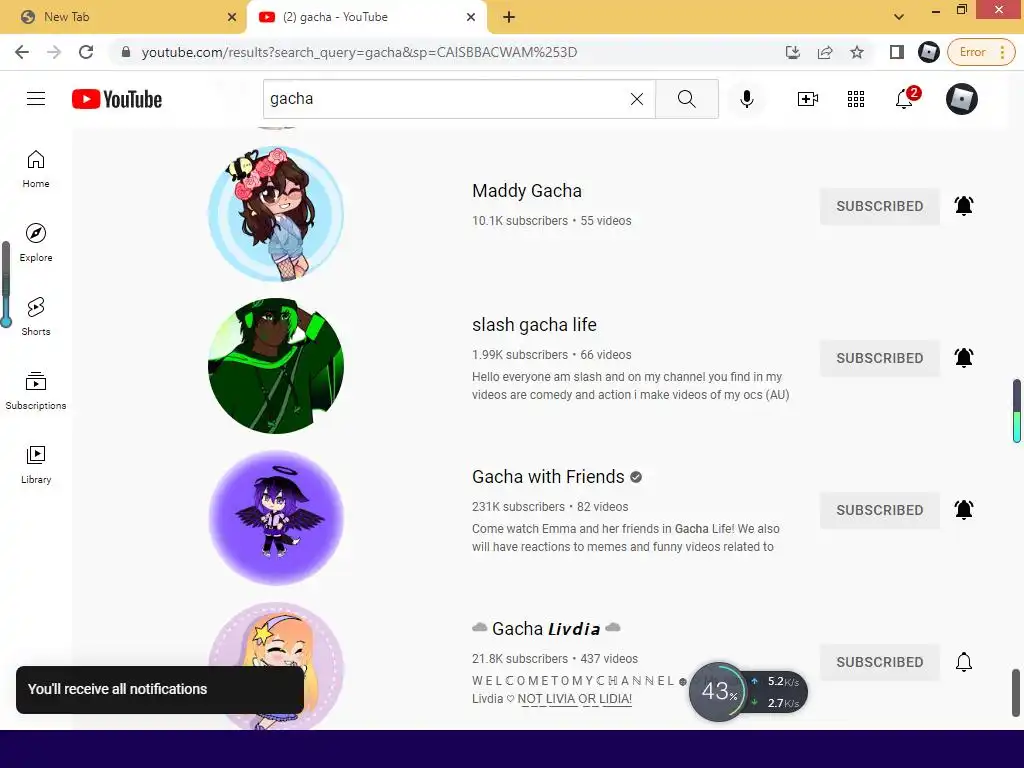Open the Create video menu
The height and width of the screenshot is (768, 1024).
[807, 99]
